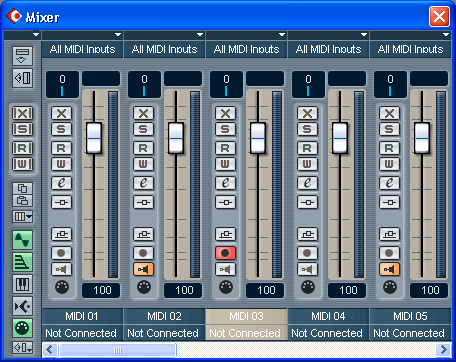Turn off monitor on MIDI 05 channel
This screenshot has height=362, width=456.
[x=389, y=269]
